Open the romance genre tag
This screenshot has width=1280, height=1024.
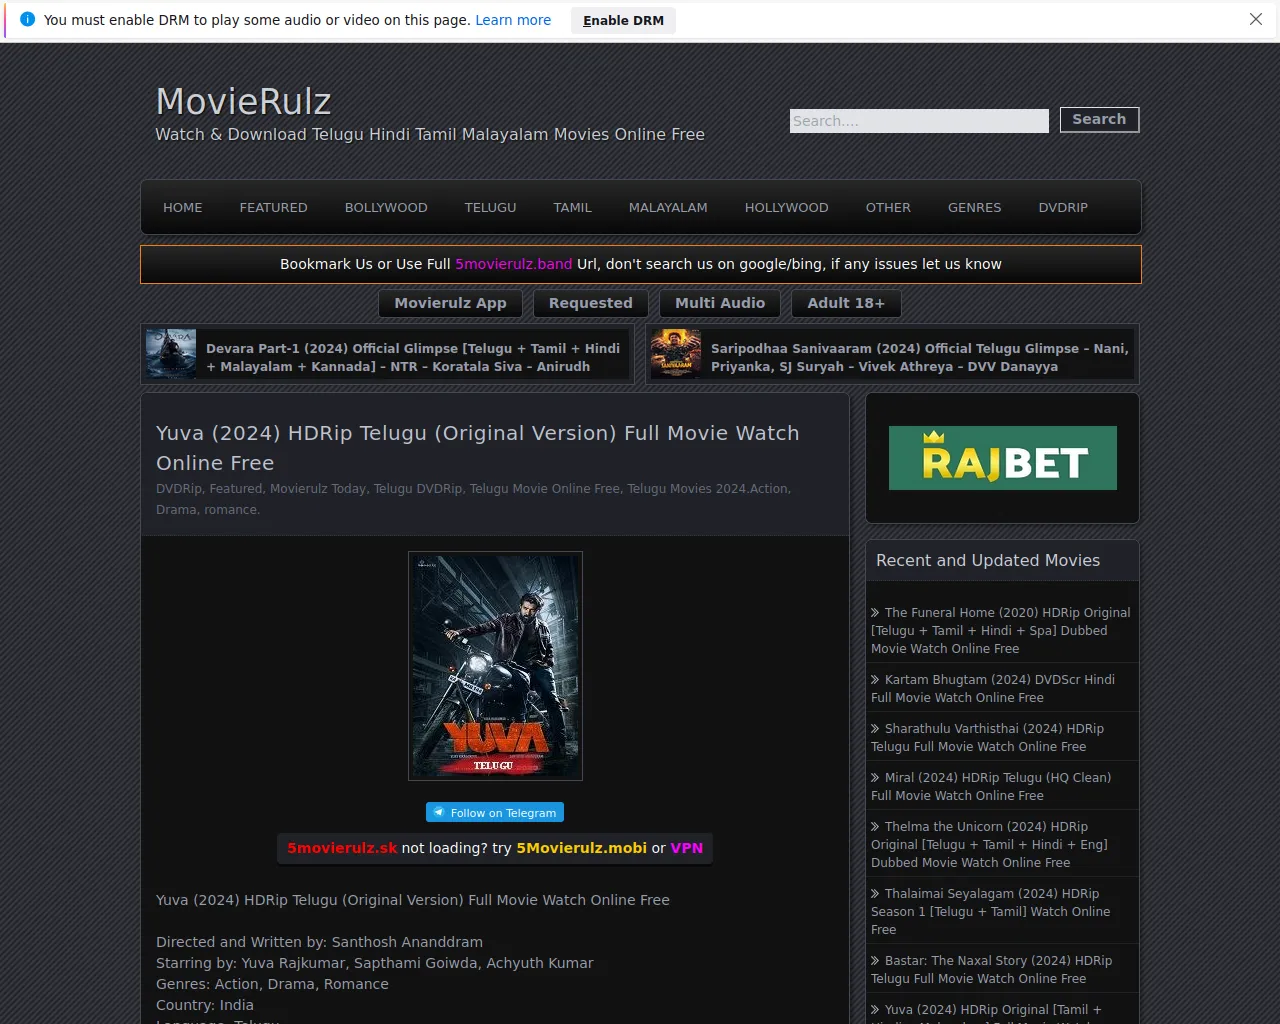coord(231,510)
